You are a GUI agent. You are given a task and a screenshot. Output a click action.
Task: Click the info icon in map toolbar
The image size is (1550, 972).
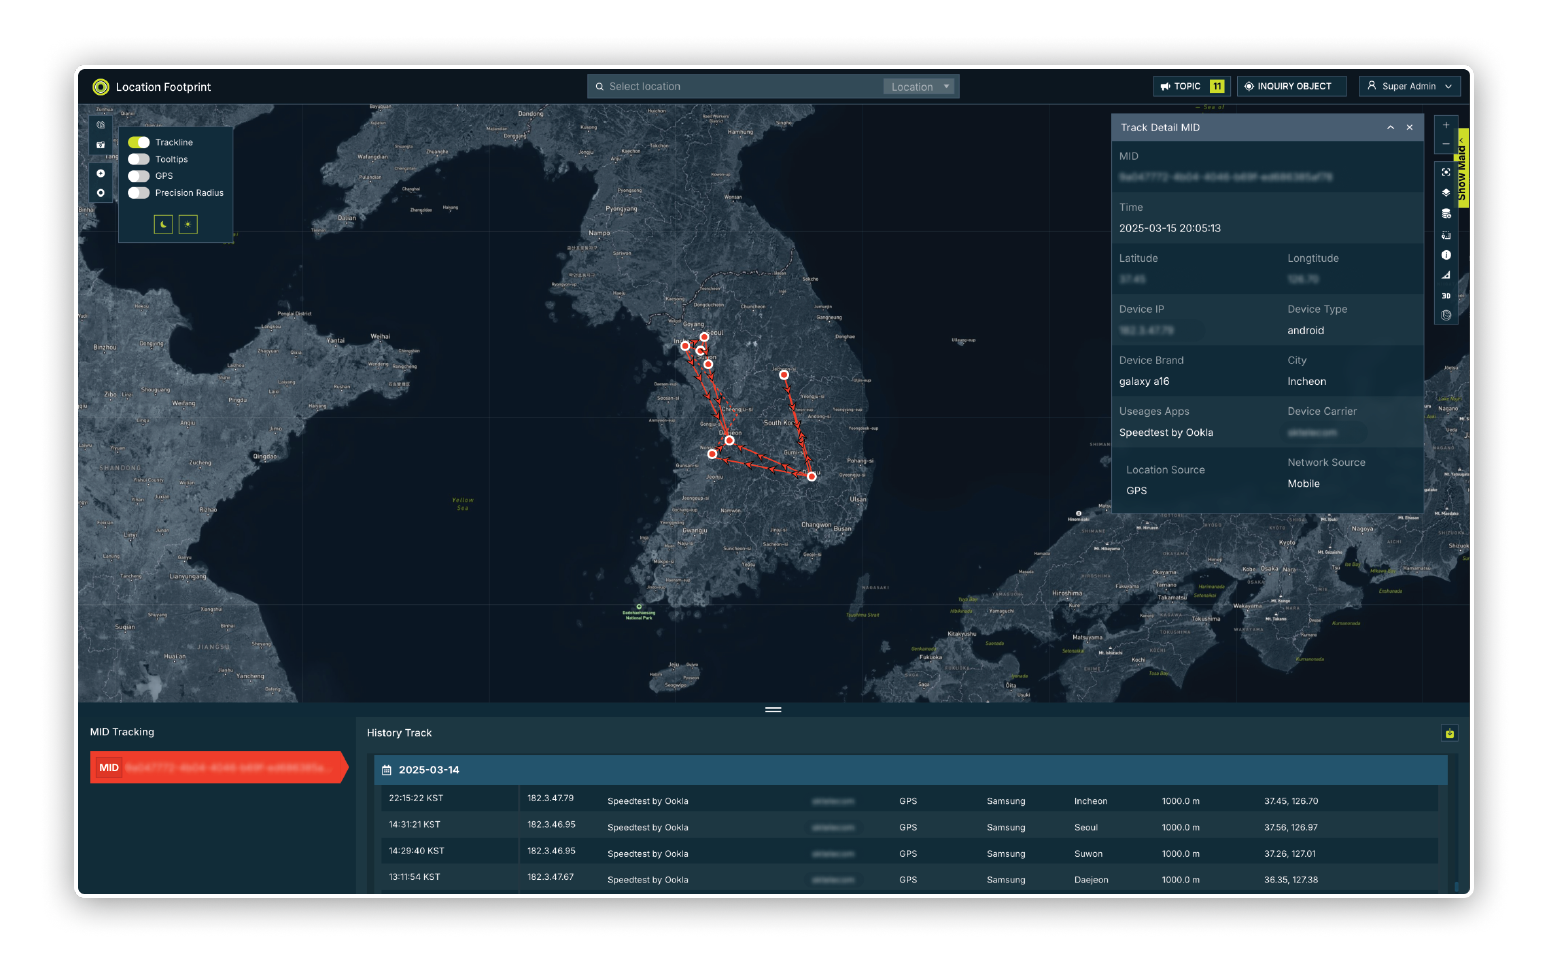1446,255
